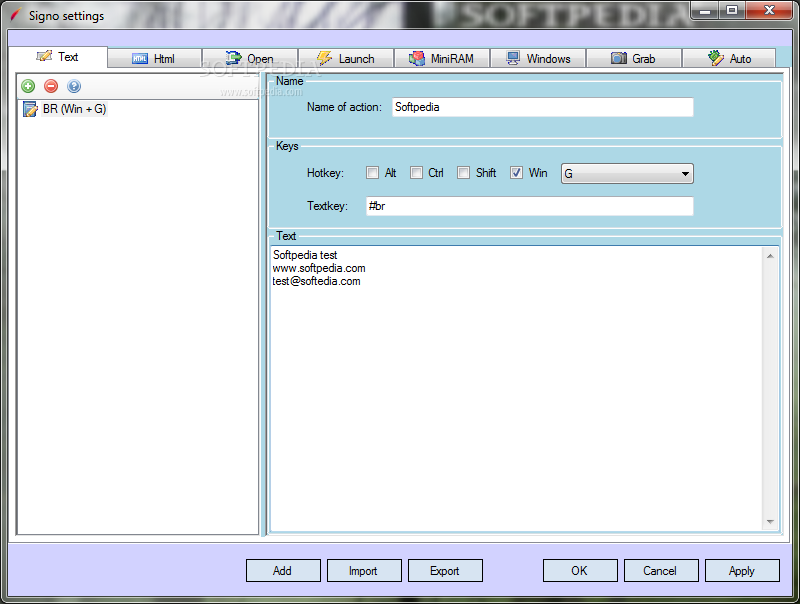Click the Import button
800x604 pixels.
[364, 570]
